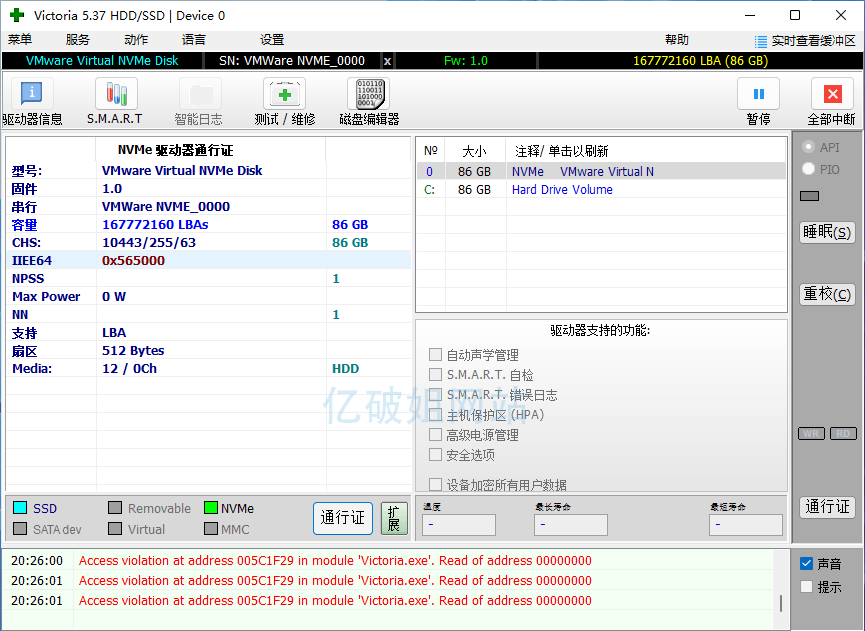Open the 语言 language menu
Viewport: 865px width, 631px height.
pos(194,40)
